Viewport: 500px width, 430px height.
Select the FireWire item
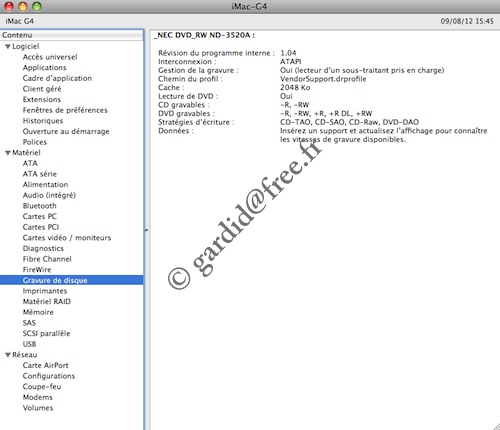pyautogui.click(x=37, y=270)
